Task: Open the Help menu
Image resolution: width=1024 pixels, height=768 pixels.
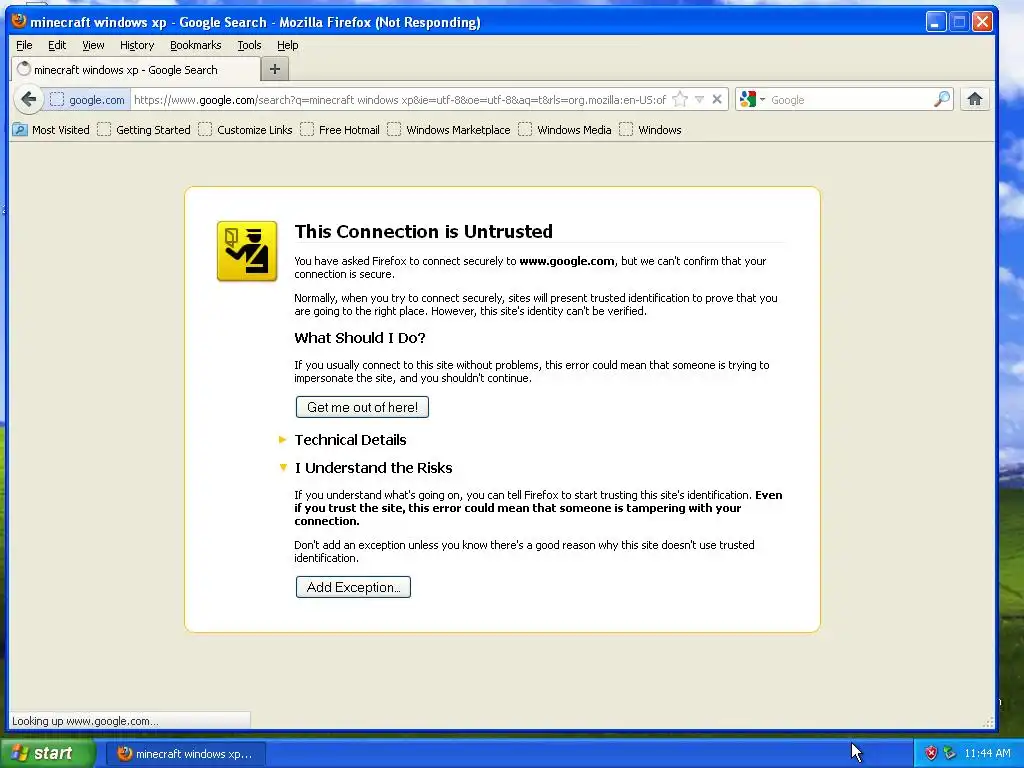Action: point(287,45)
